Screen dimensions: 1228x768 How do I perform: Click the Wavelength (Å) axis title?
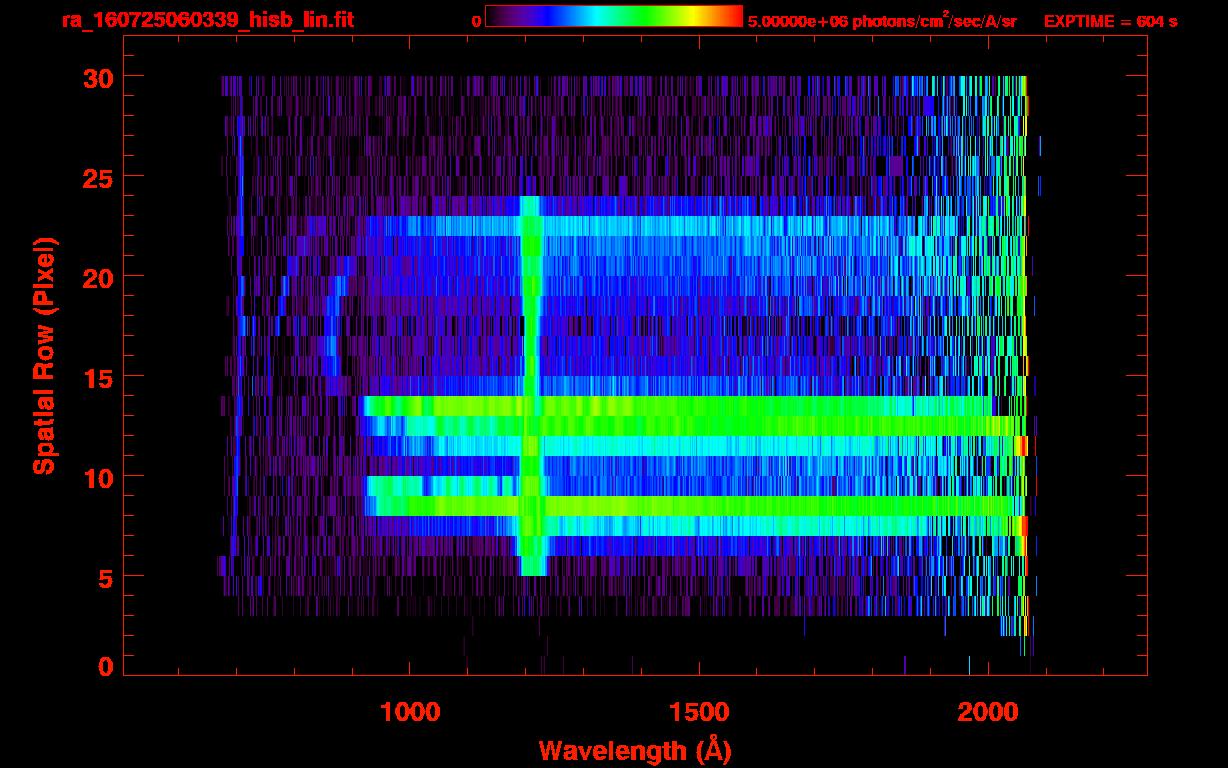point(633,750)
